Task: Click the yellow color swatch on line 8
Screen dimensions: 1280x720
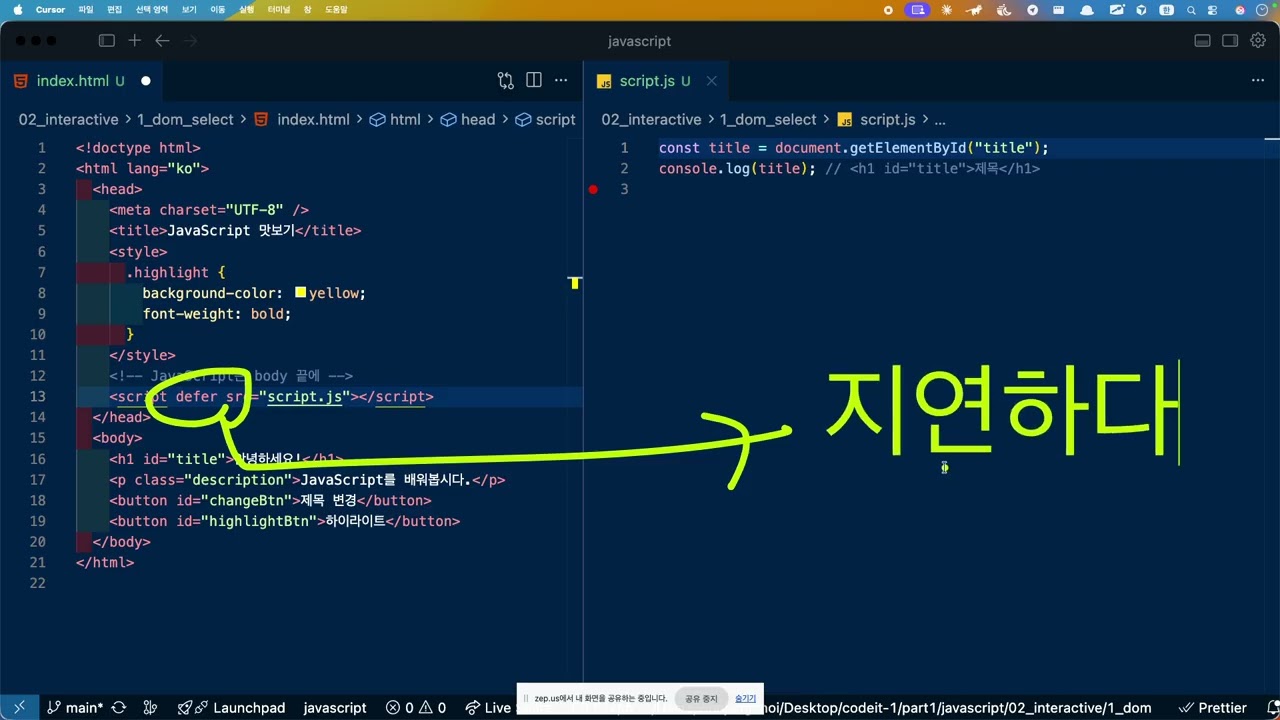Action: tap(300, 293)
